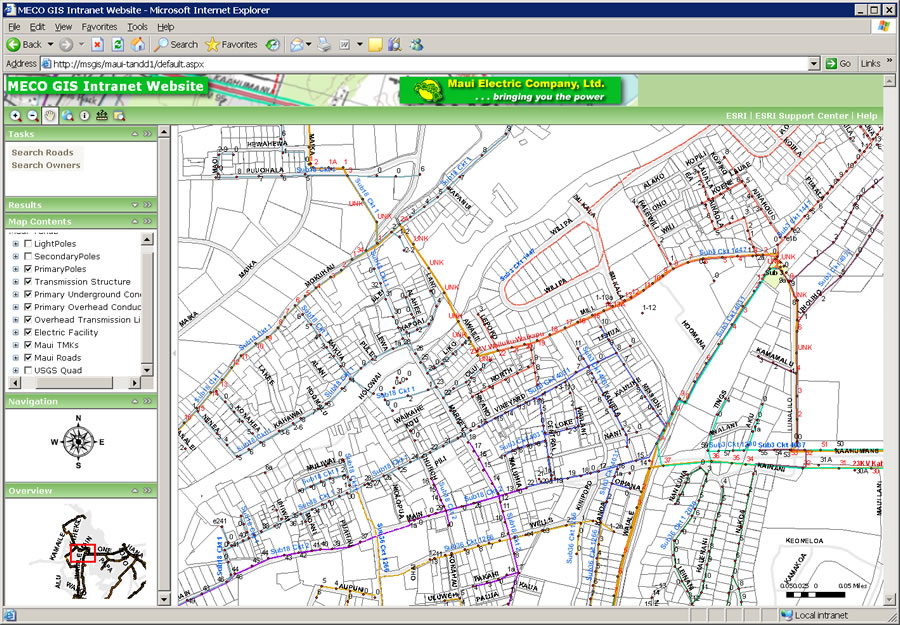Click the Full Extent globe tool

coord(67,116)
